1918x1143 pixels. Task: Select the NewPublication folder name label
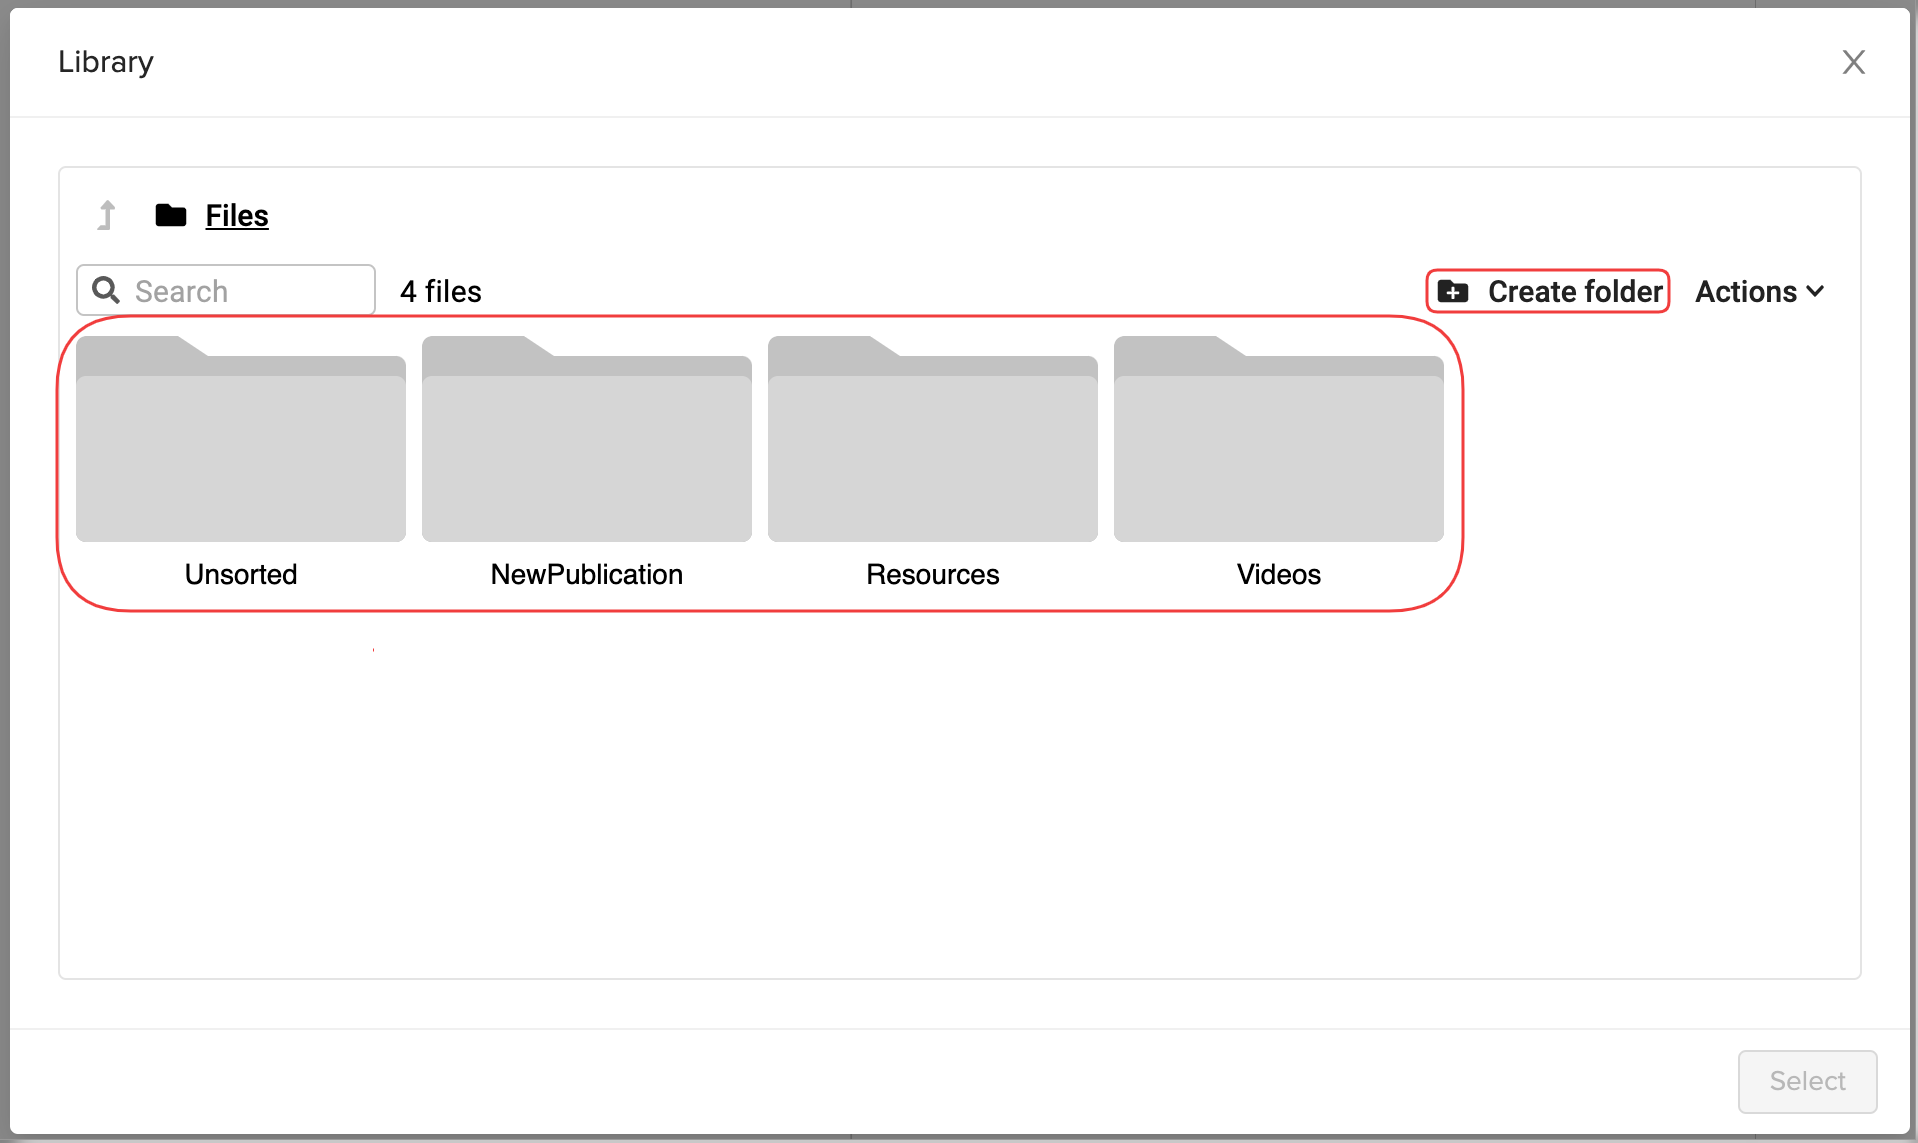tap(587, 574)
